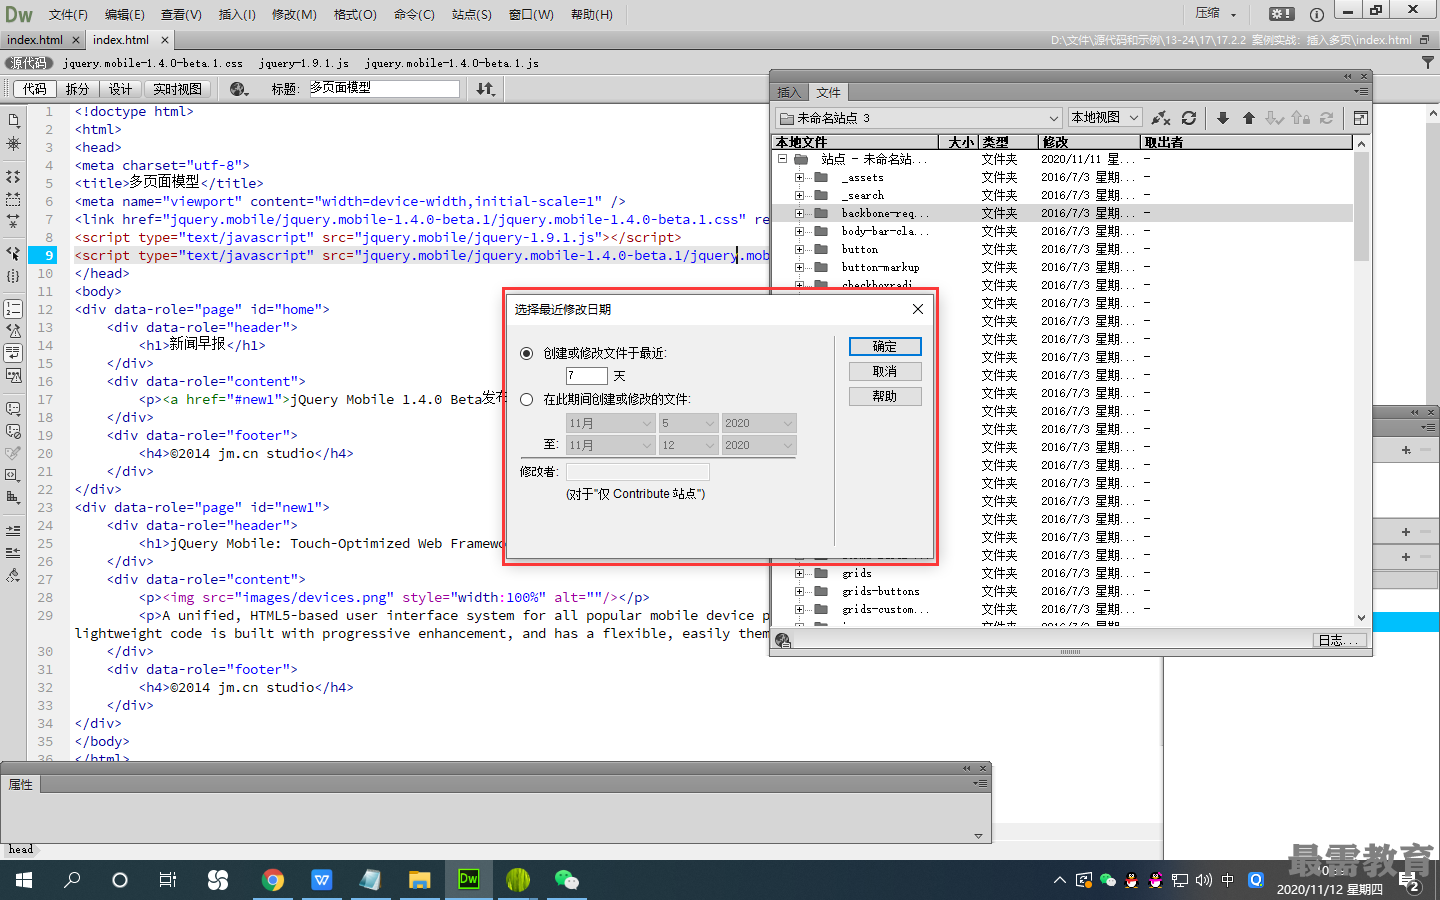Image resolution: width=1440 pixels, height=900 pixels.
Task: Click the Get files down-arrow icon
Action: coord(1223,118)
